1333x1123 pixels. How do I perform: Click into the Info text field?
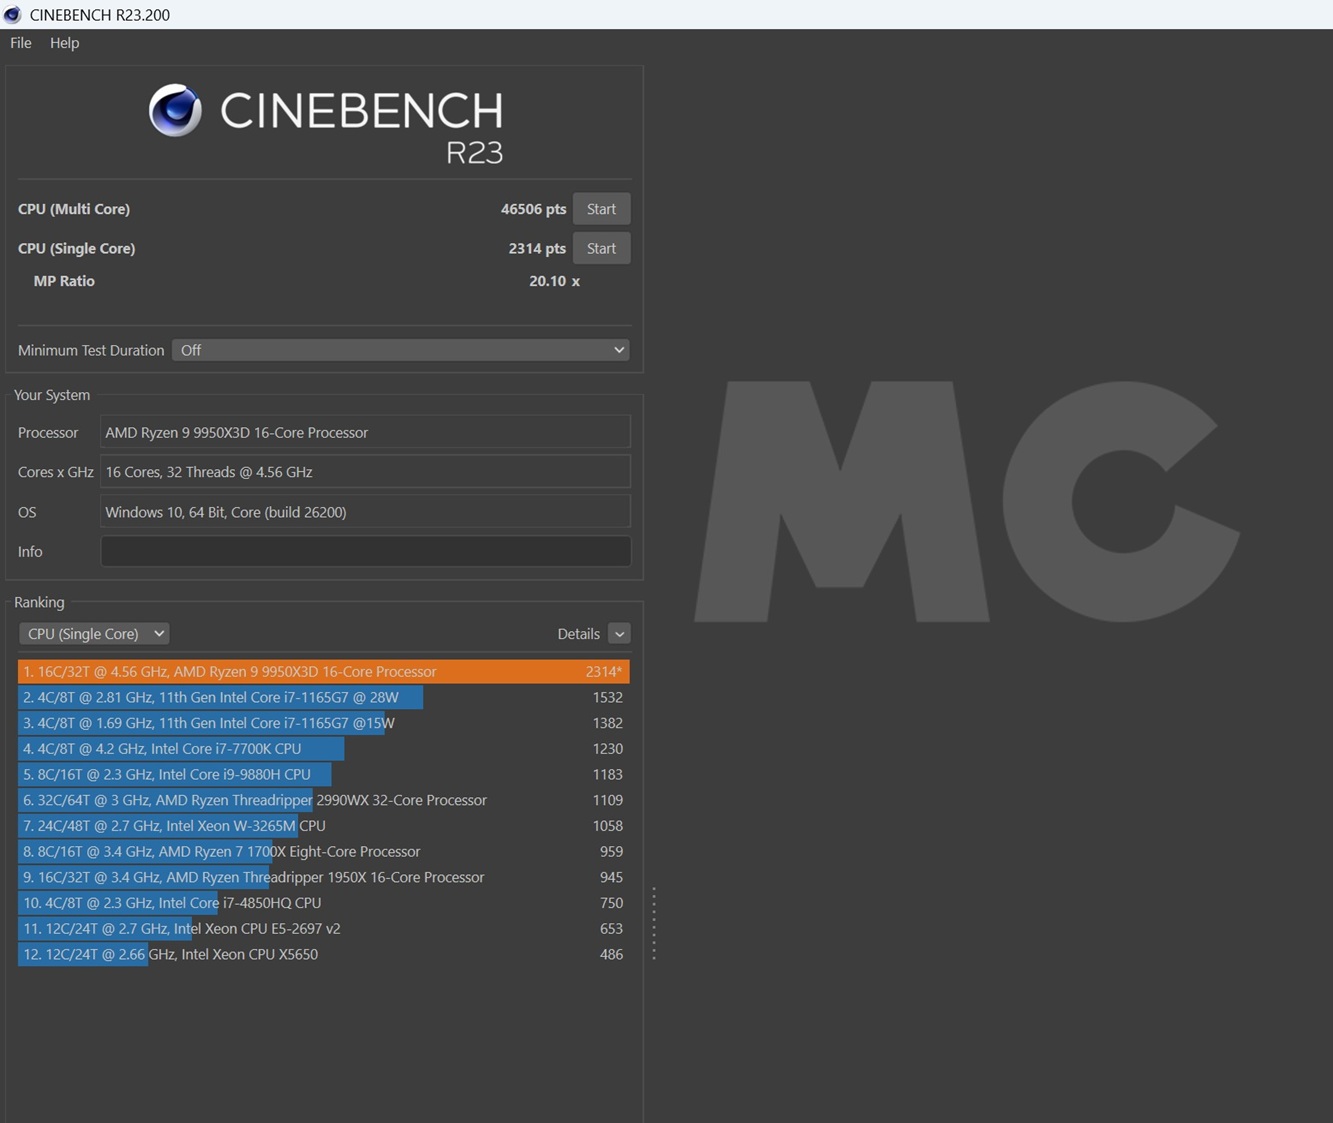(365, 551)
